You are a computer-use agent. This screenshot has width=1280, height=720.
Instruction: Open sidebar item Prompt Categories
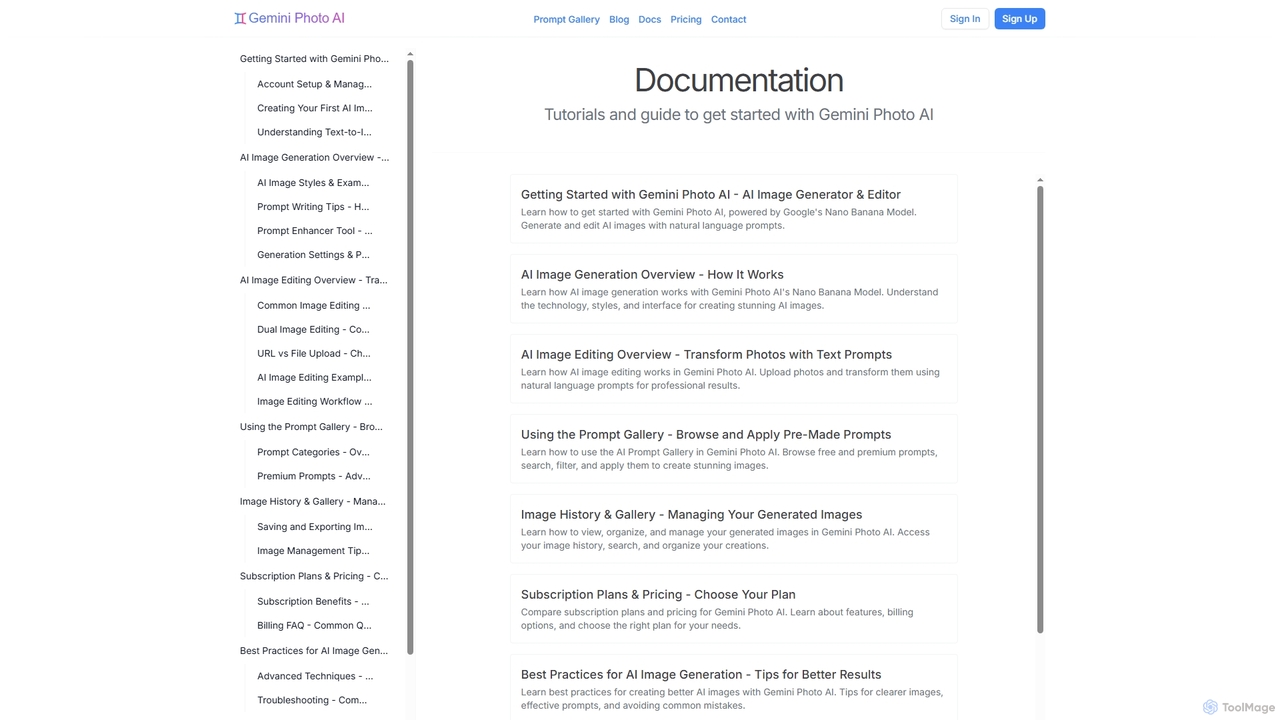click(x=313, y=452)
